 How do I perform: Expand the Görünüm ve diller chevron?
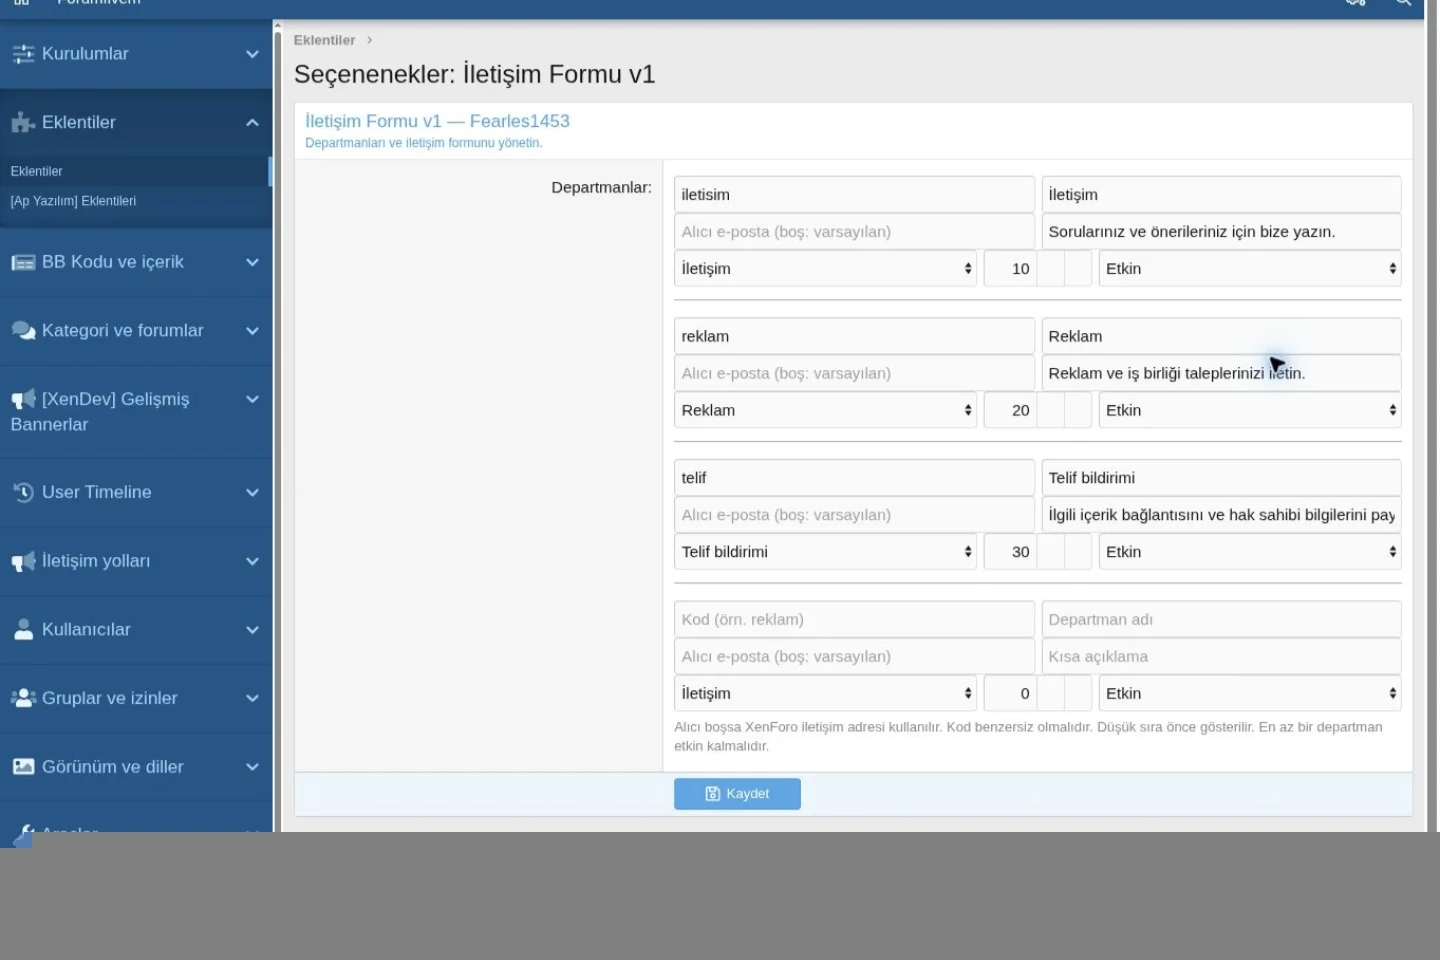tap(252, 767)
